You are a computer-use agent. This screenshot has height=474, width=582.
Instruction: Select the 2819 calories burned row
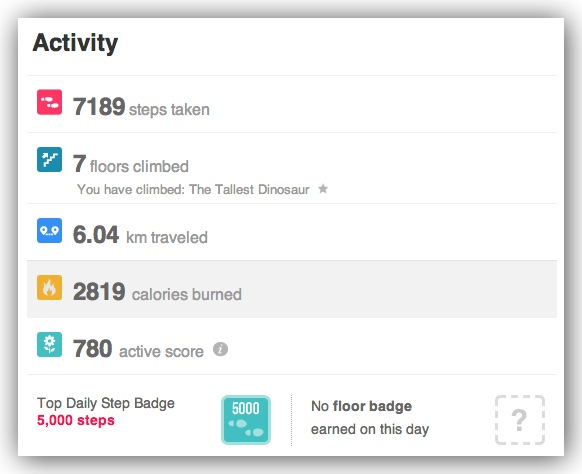click(292, 289)
